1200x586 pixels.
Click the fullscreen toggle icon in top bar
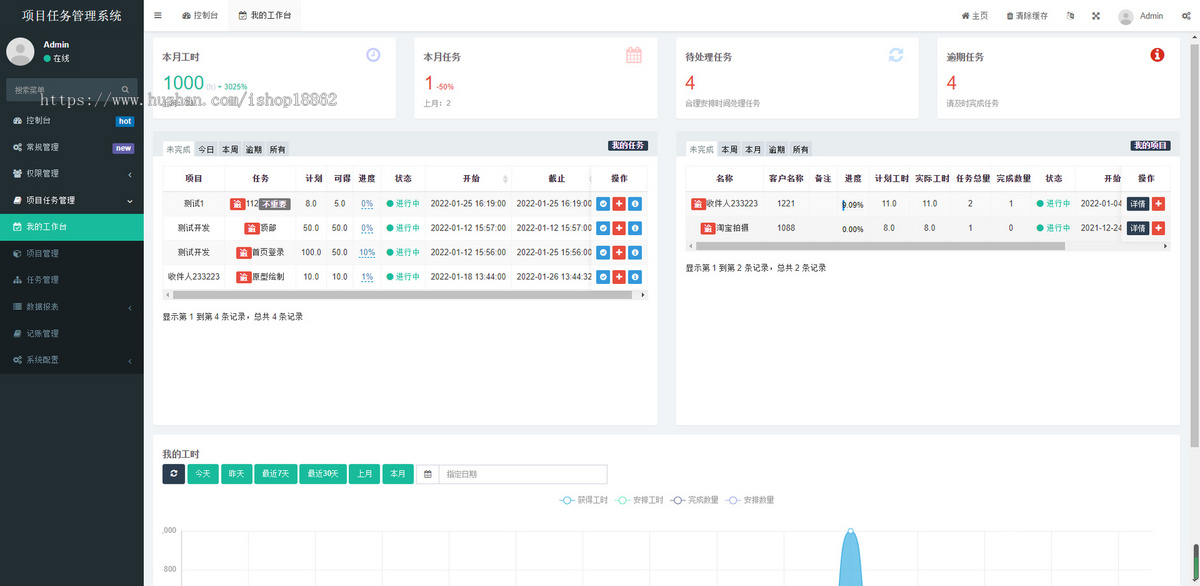pos(1095,15)
